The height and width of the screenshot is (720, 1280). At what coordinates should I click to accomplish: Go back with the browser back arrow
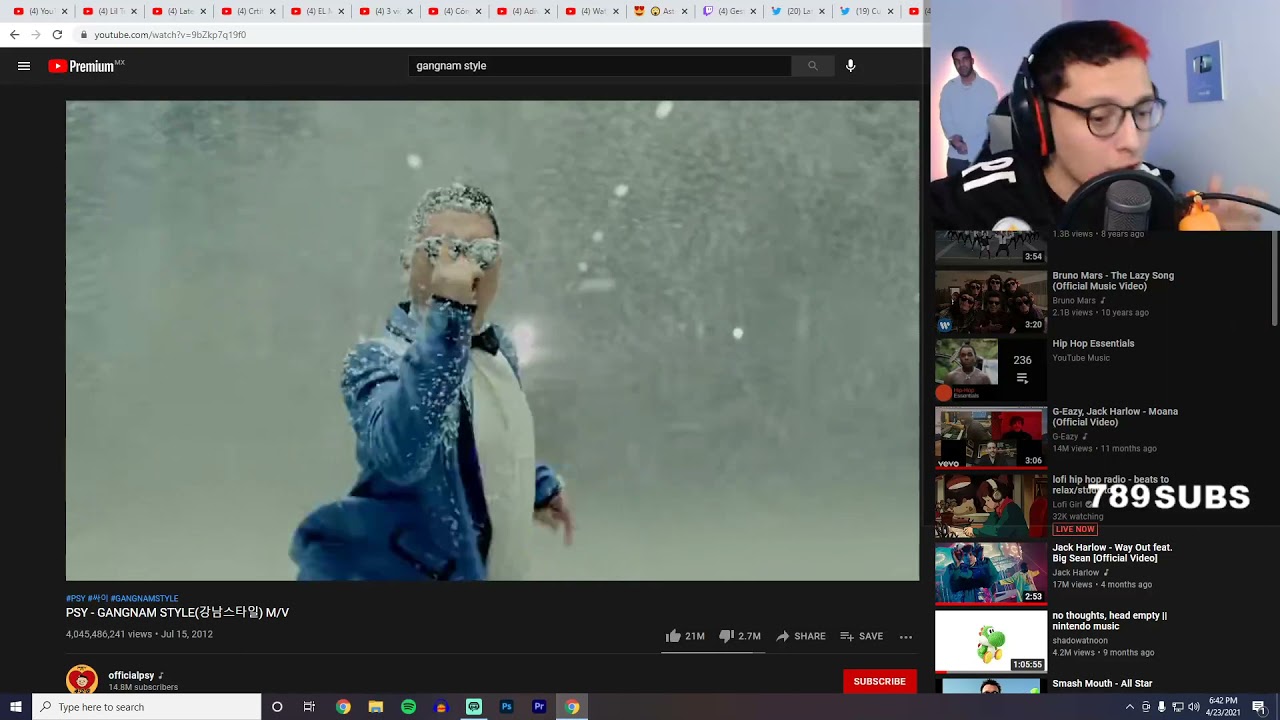(x=14, y=34)
